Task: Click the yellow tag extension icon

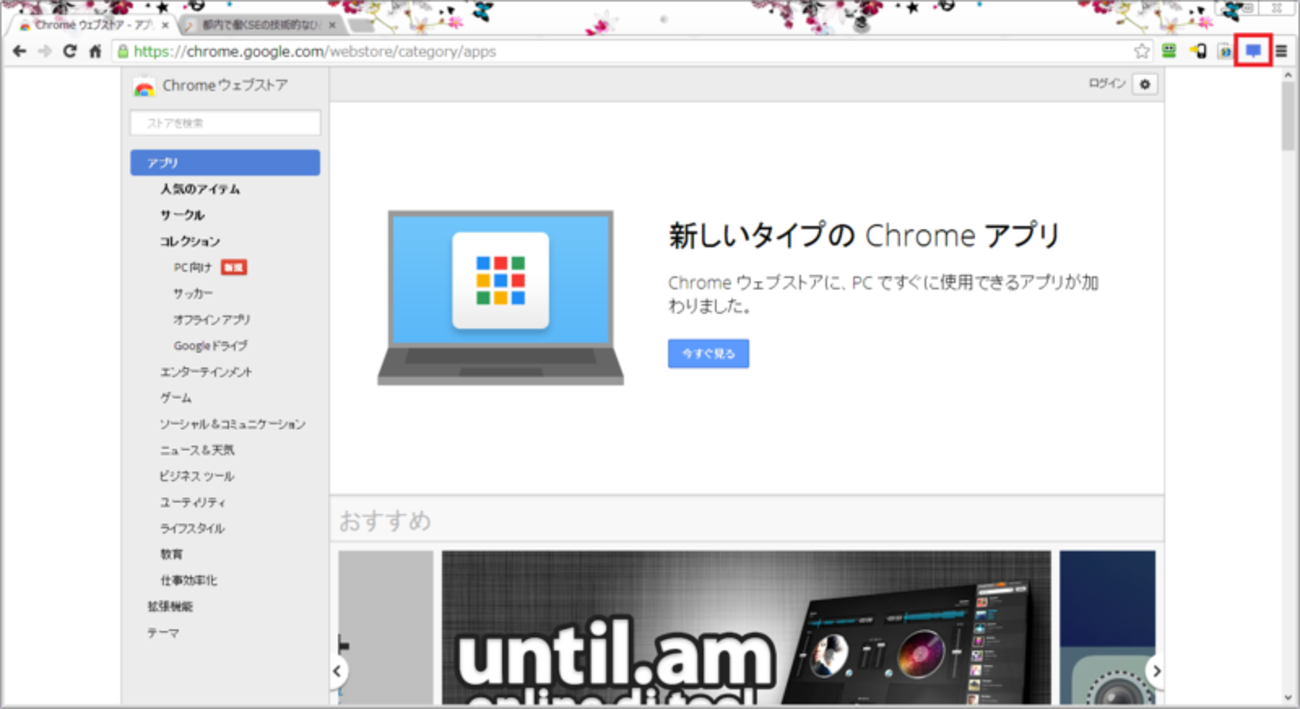Action: click(1198, 51)
